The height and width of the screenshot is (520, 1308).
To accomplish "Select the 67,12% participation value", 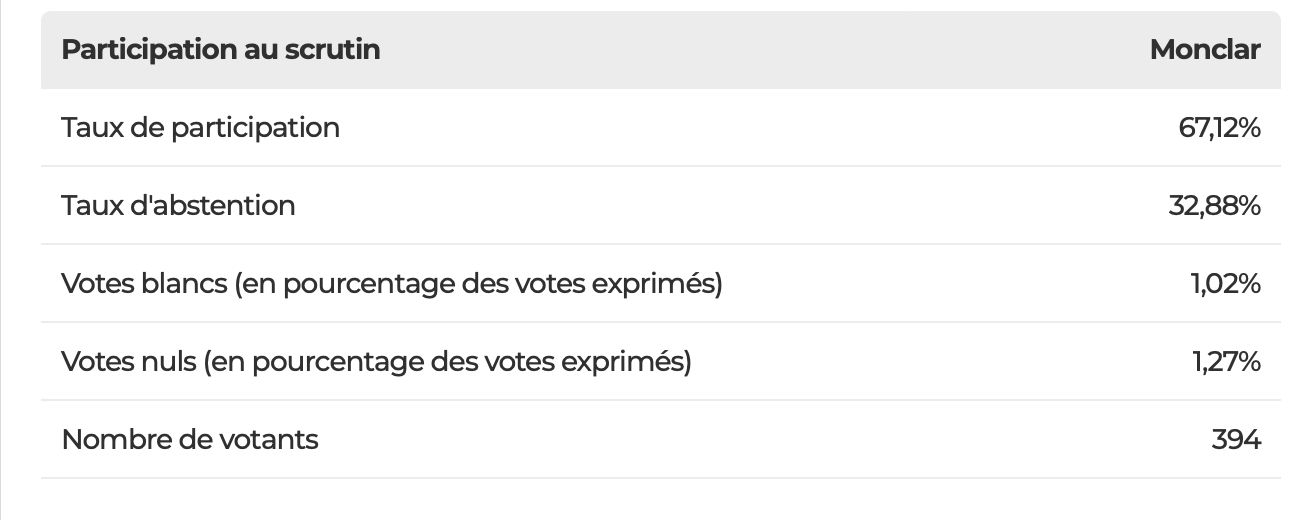I will click(x=1220, y=128).
